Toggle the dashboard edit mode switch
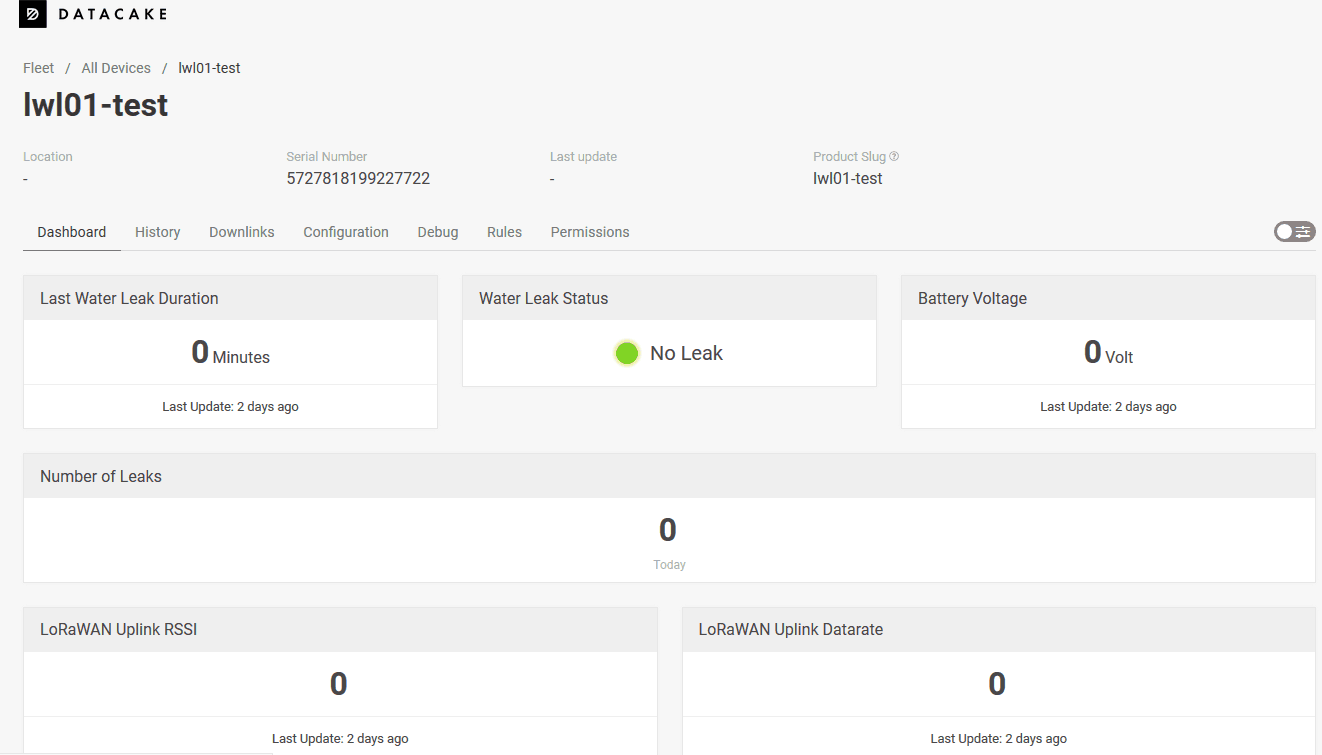This screenshot has height=755, width=1322. point(1294,232)
